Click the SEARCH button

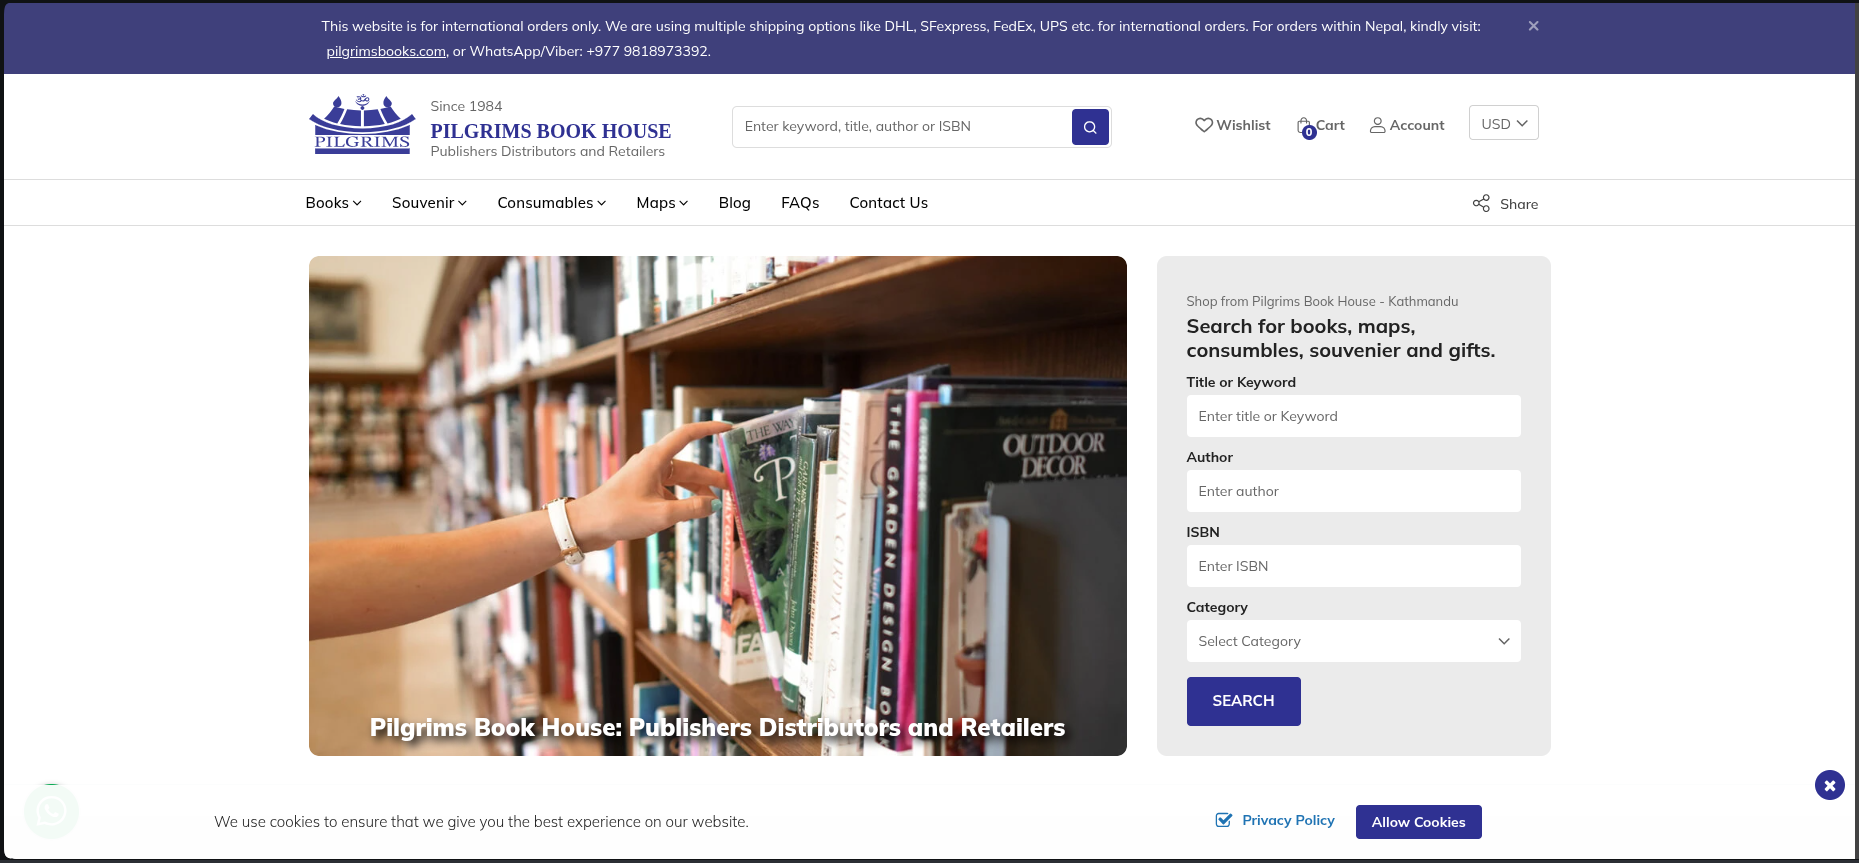[x=1243, y=701]
